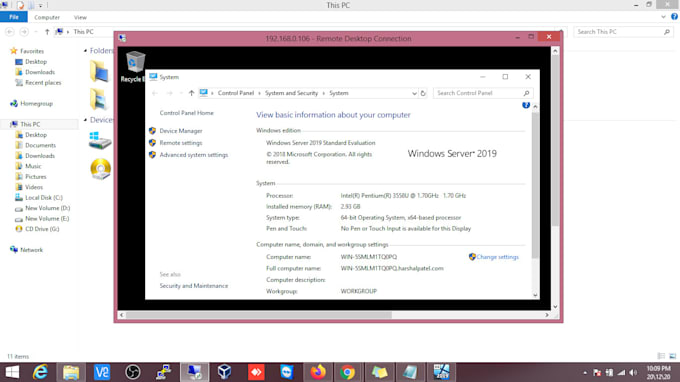680x382 pixels.
Task: Launch Firefox from the taskbar
Action: (x=318, y=372)
